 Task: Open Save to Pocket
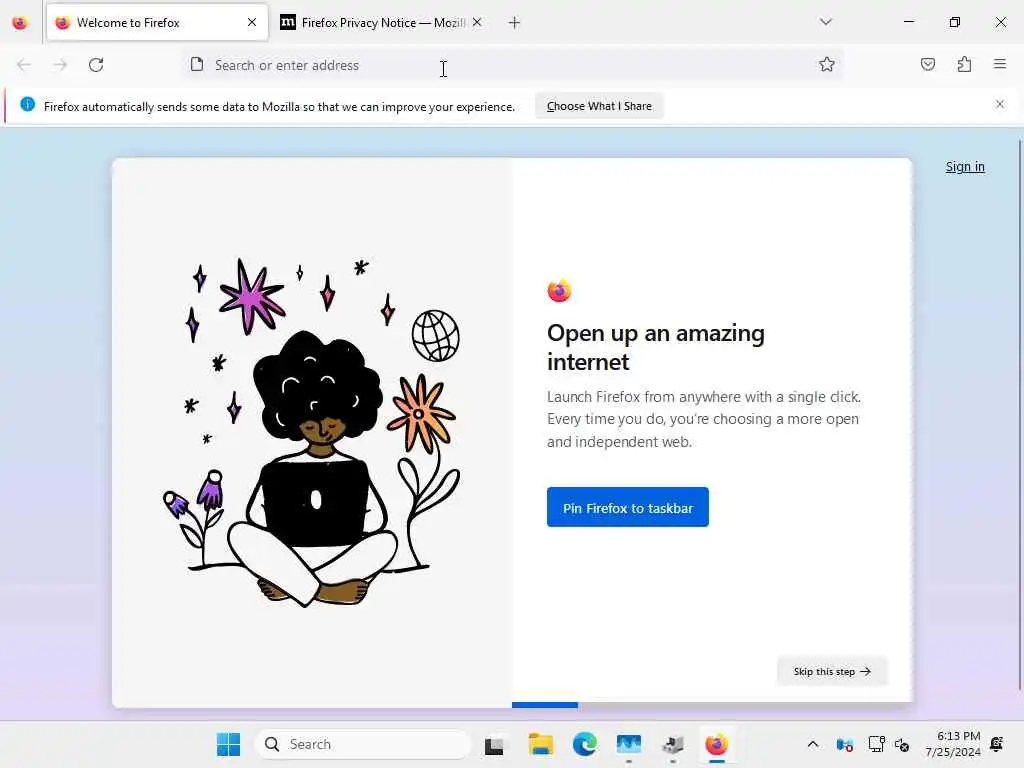(928, 65)
